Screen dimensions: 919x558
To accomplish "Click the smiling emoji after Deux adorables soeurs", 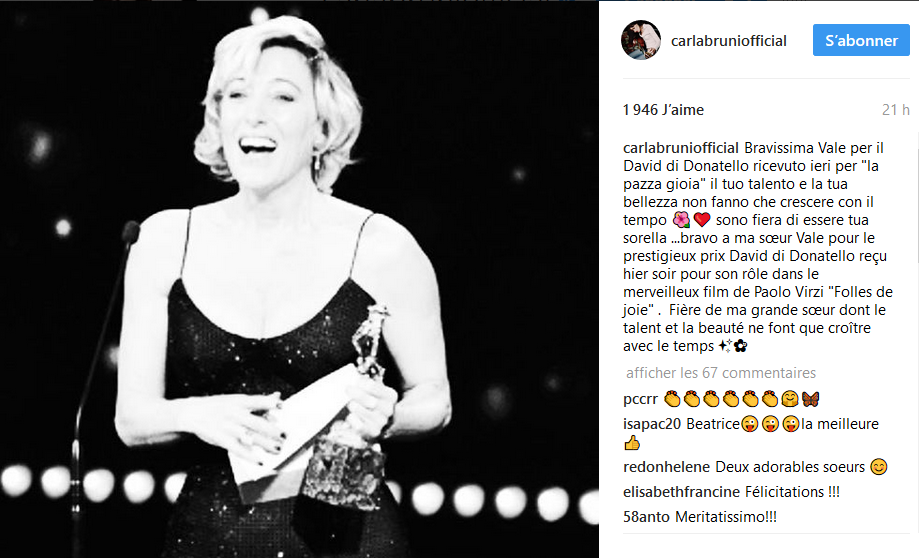I will click(879, 467).
